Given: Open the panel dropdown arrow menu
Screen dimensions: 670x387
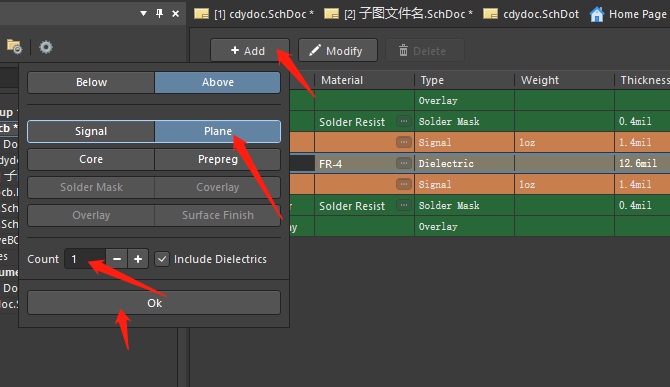Looking at the screenshot, I should tap(144, 14).
